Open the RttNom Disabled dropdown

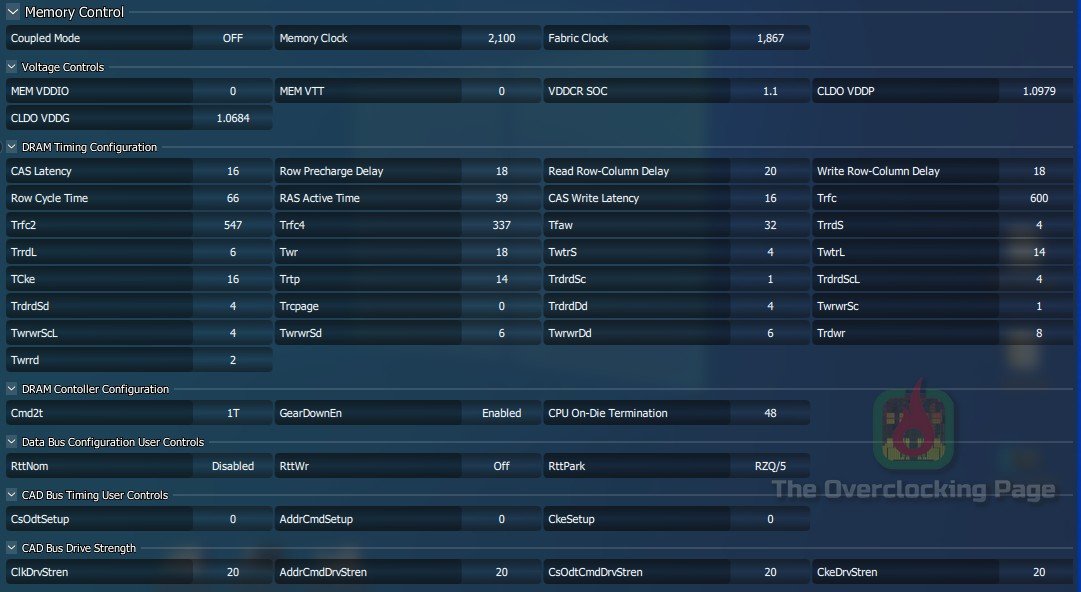pyautogui.click(x=232, y=466)
